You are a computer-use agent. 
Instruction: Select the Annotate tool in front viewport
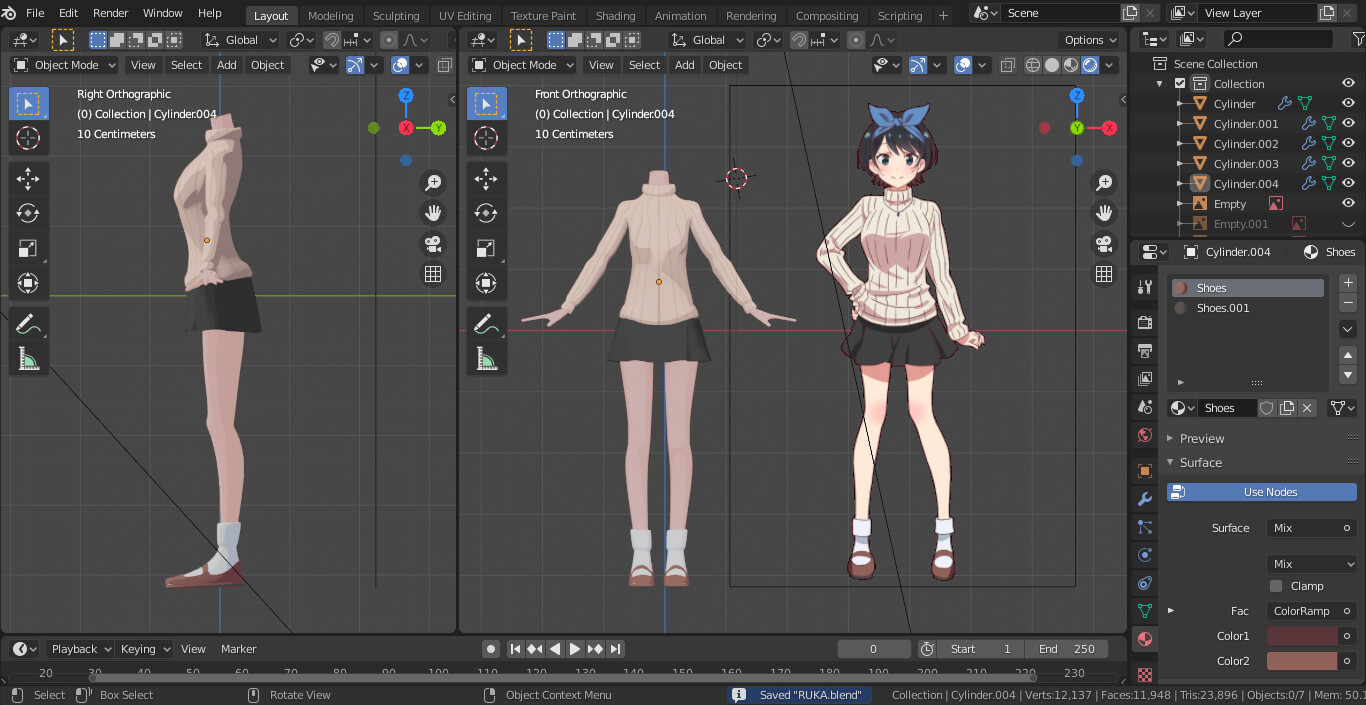[486, 324]
